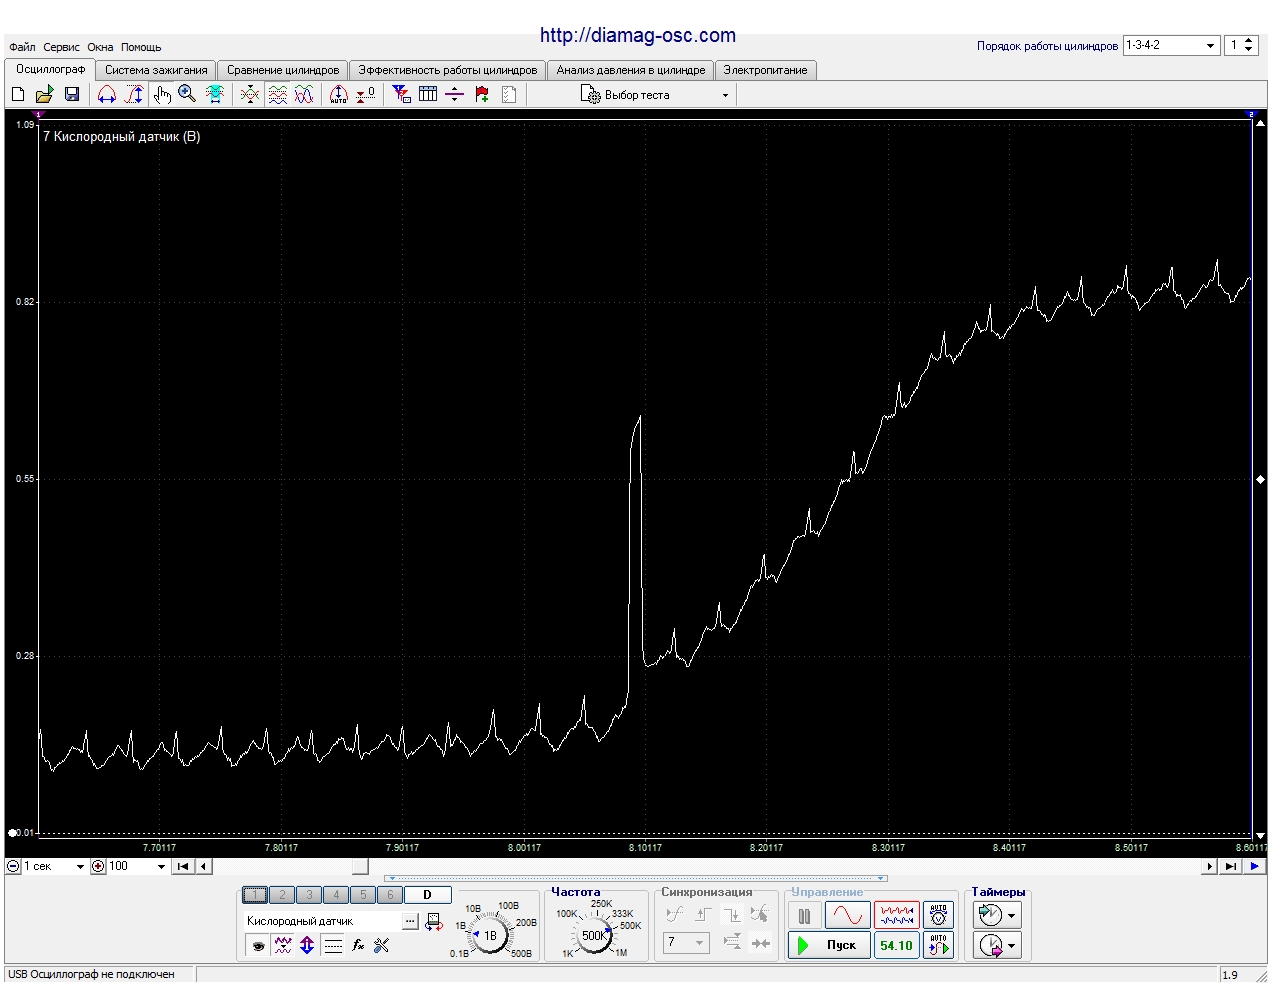Click the red flag marker icon
This screenshot has width=1280, height=987.
coord(482,94)
